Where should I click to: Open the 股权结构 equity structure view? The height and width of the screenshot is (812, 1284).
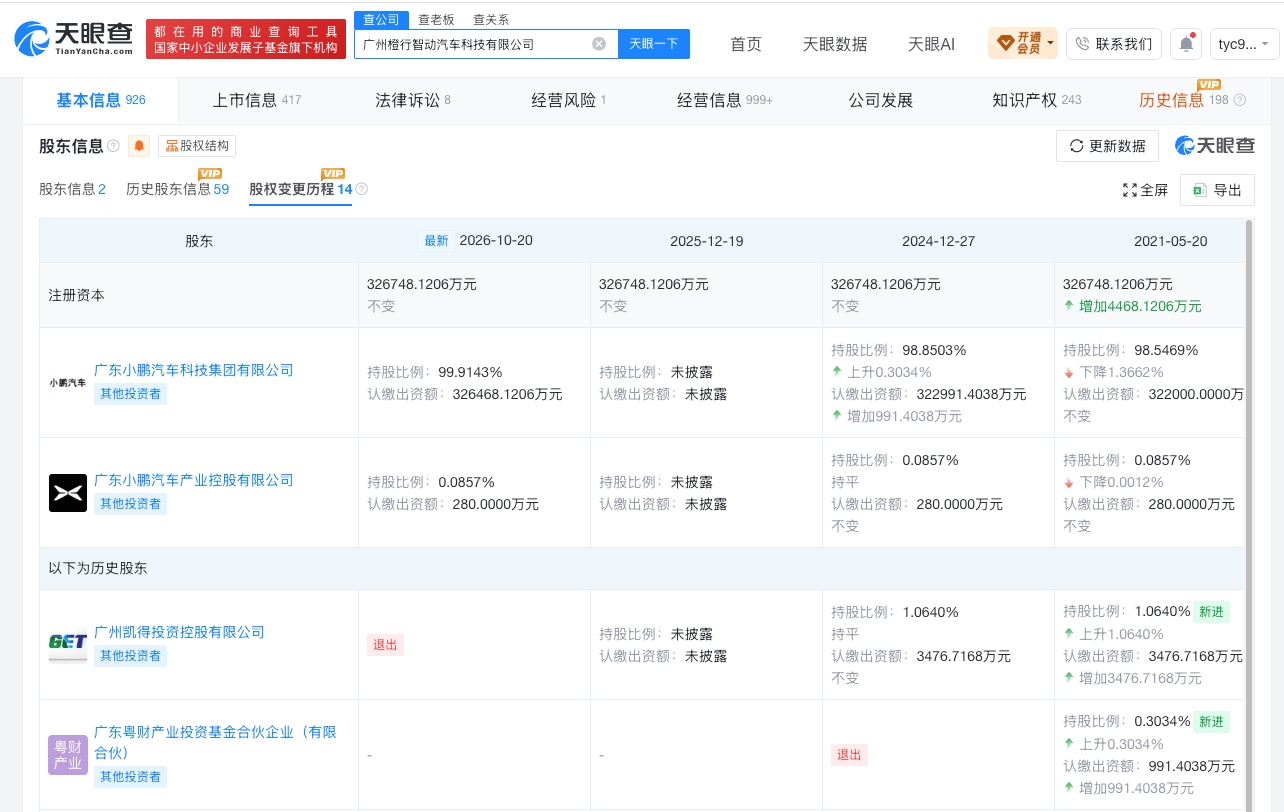pyautogui.click(x=197, y=146)
